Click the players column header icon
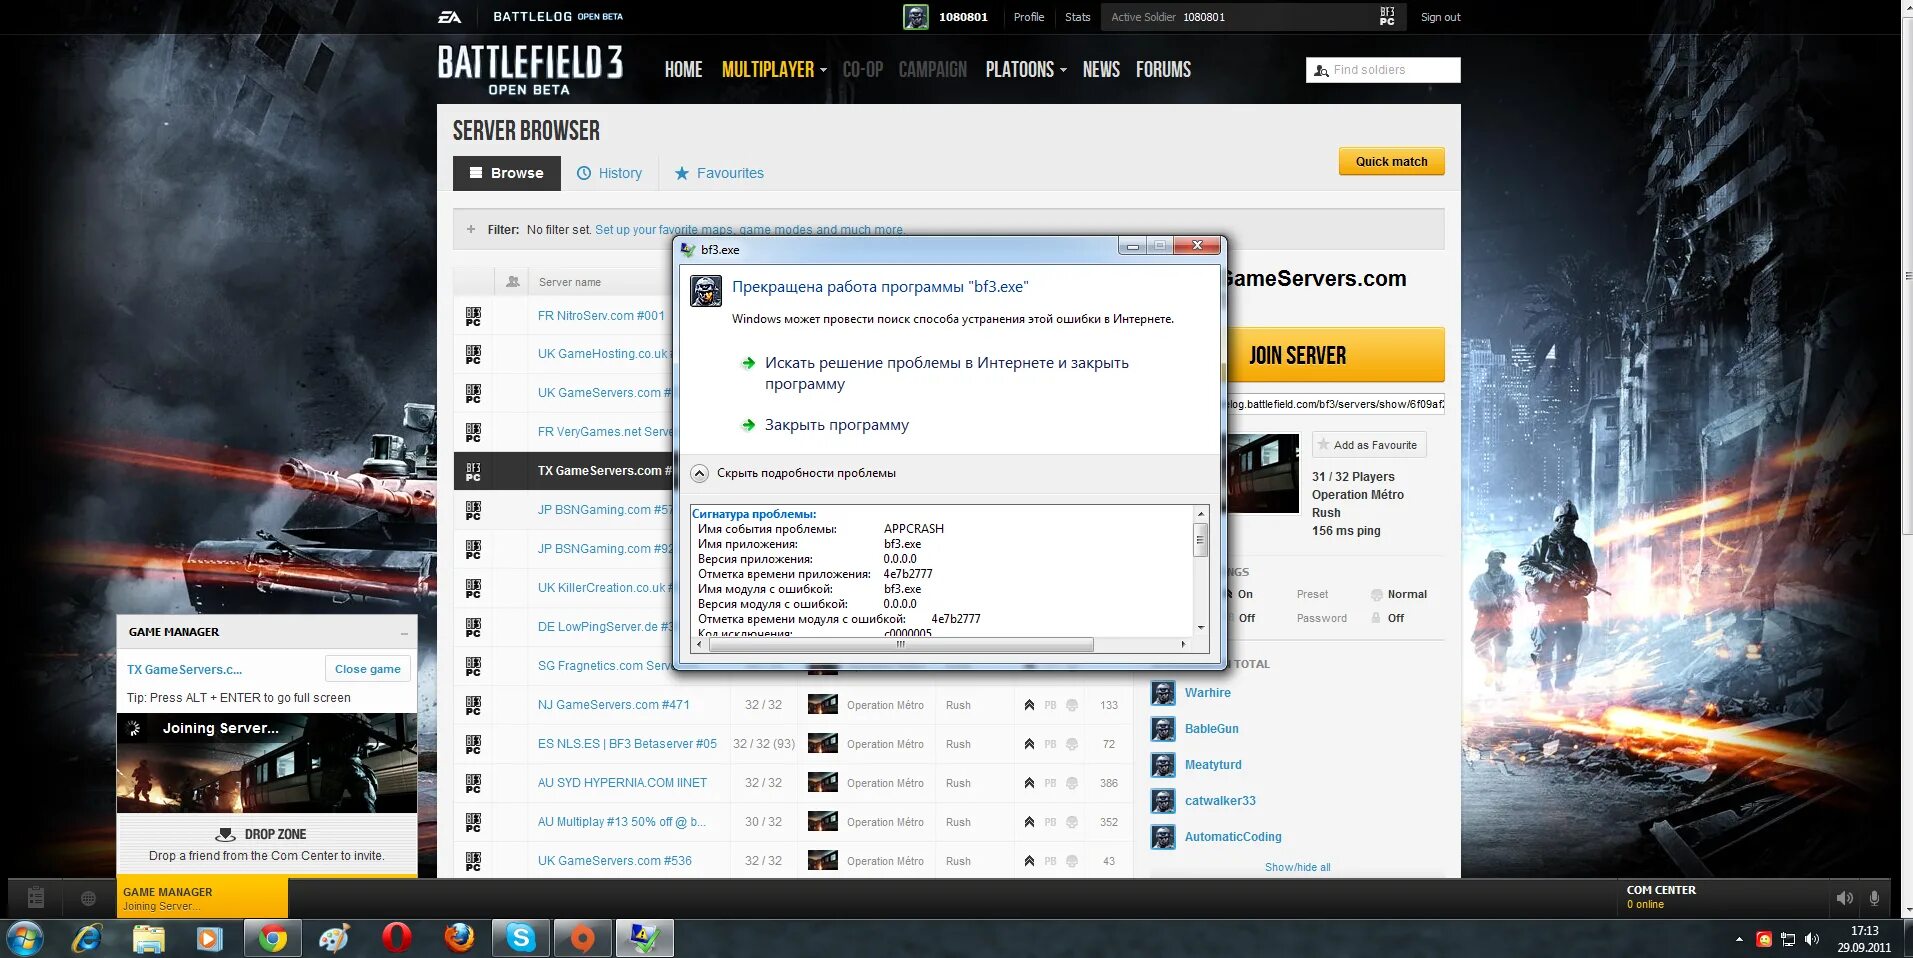The image size is (1913, 958). 513,282
